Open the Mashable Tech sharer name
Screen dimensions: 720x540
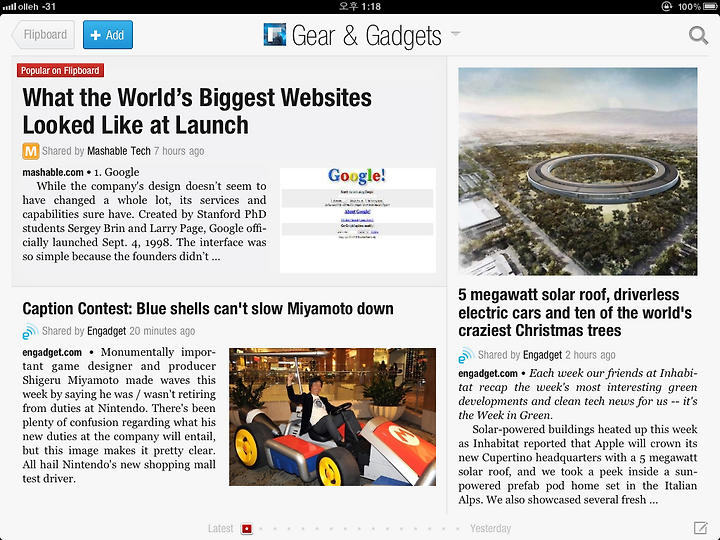[119, 151]
